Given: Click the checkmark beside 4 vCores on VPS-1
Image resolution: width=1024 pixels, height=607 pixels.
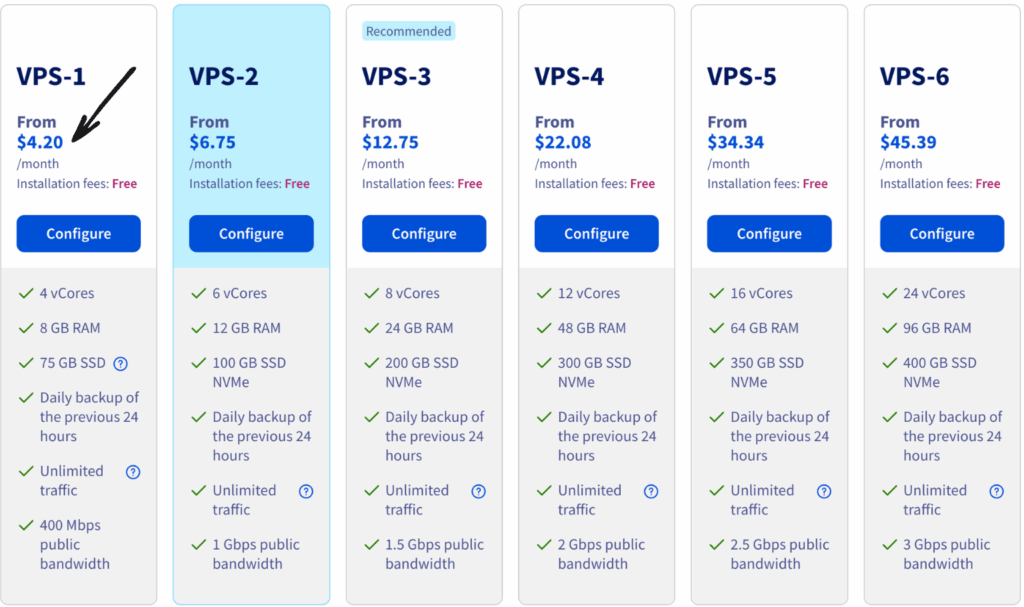Looking at the screenshot, I should 26,293.
